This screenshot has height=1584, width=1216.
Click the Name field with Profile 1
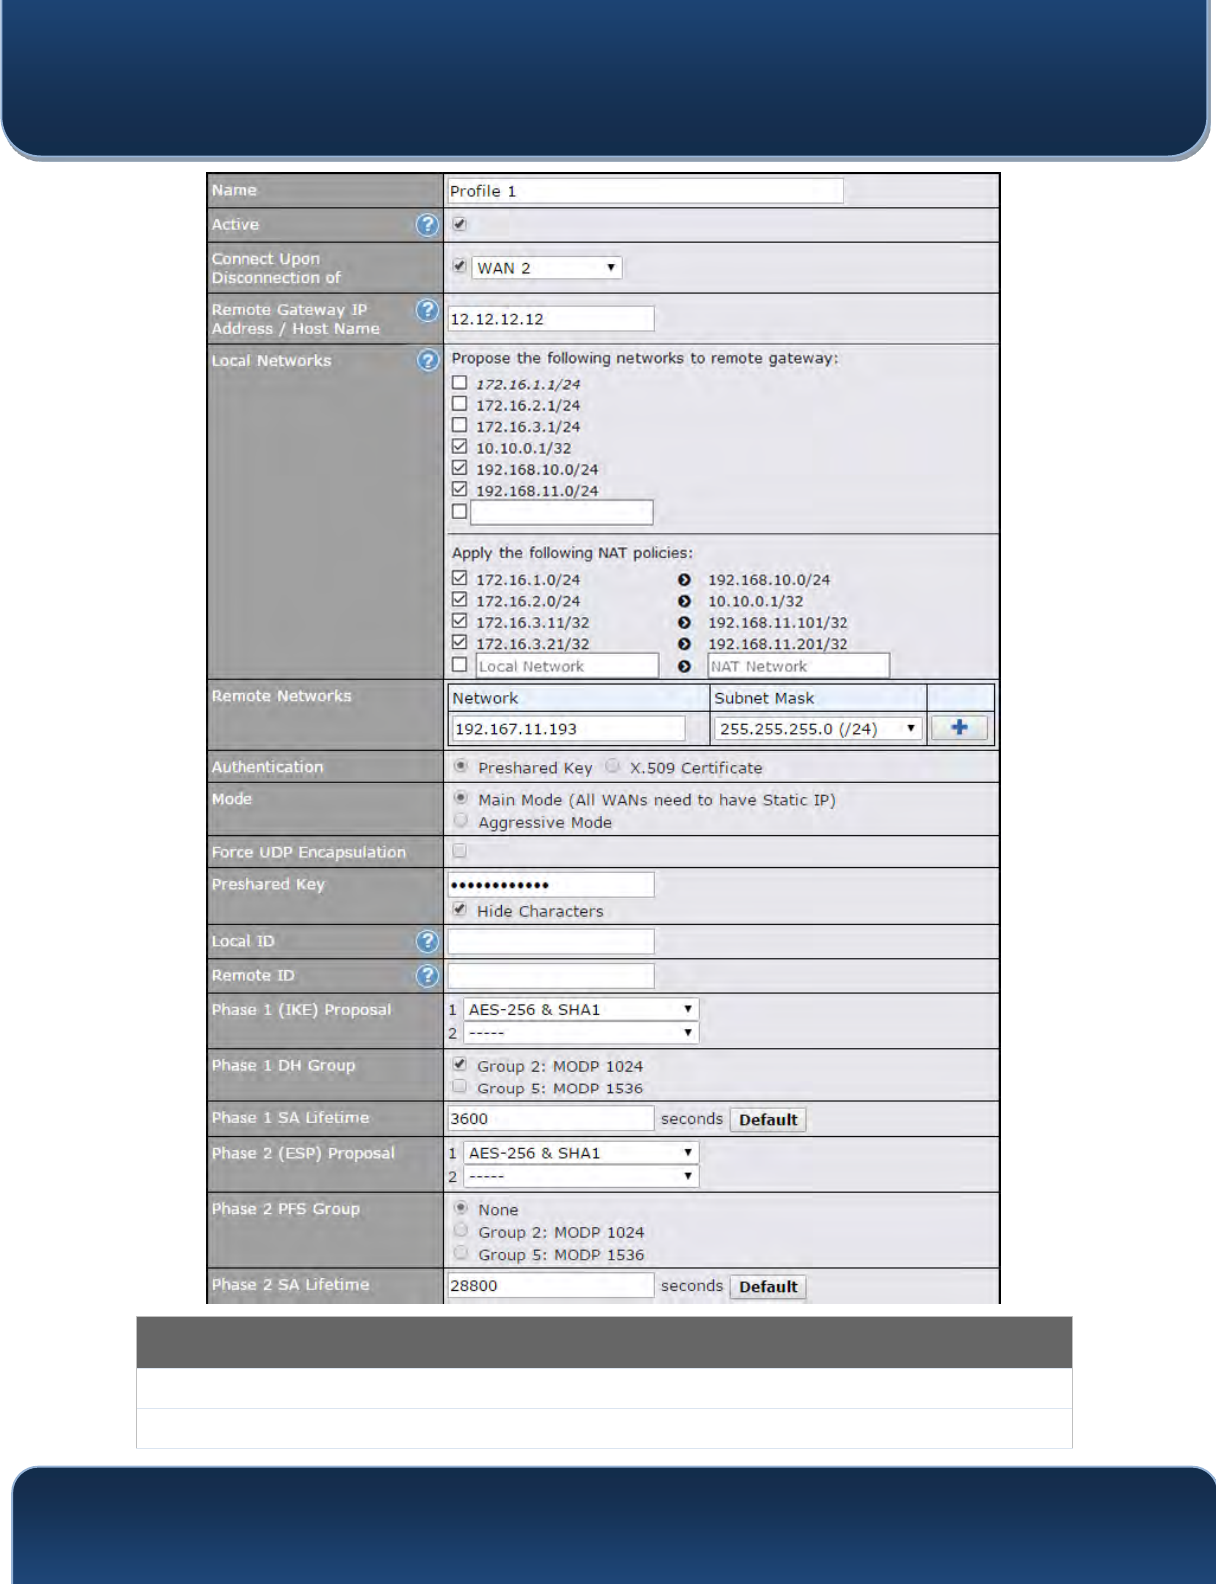pos(645,191)
